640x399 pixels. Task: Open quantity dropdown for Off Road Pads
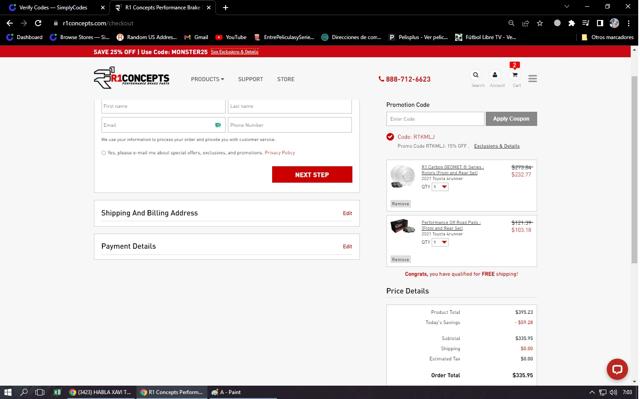pos(440,242)
